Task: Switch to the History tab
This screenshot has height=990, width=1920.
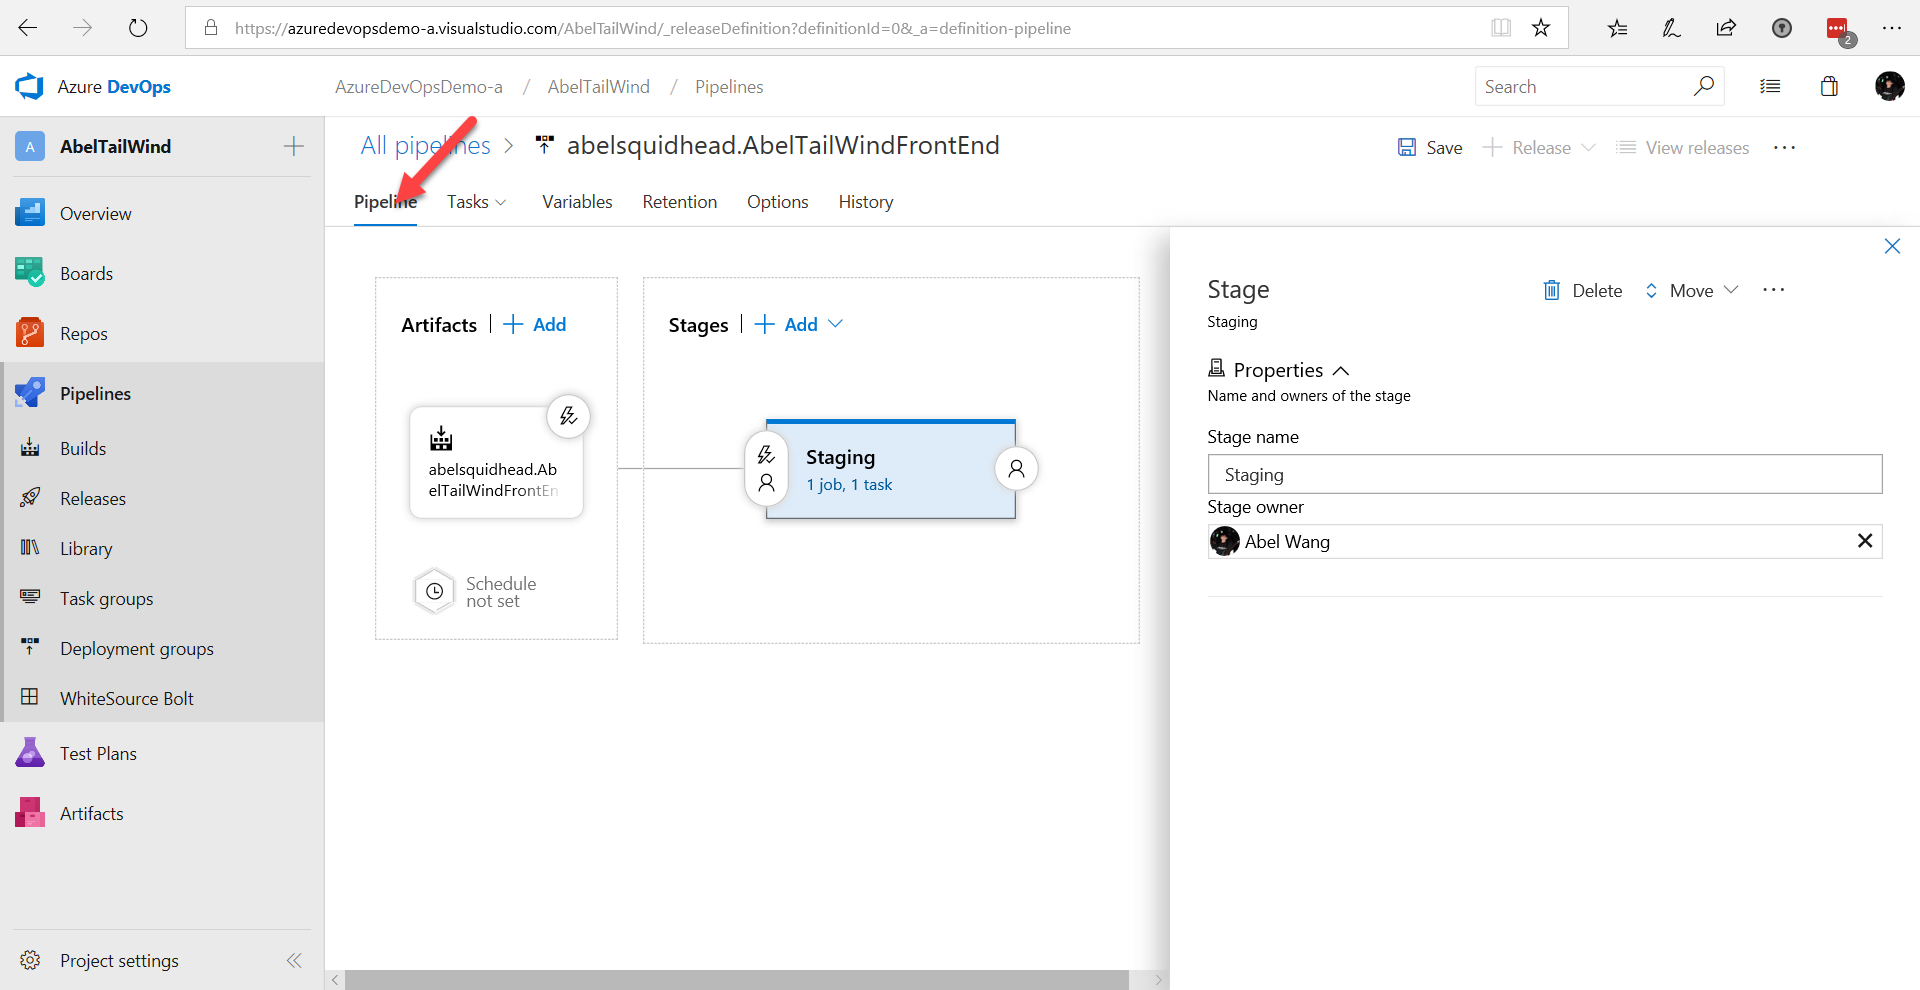Action: click(x=866, y=202)
